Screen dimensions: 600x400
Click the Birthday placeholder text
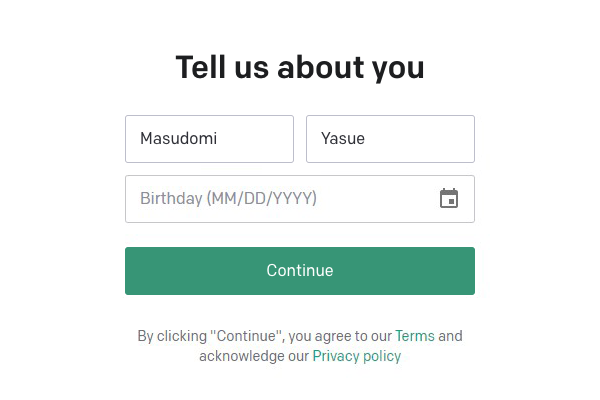tap(228, 198)
